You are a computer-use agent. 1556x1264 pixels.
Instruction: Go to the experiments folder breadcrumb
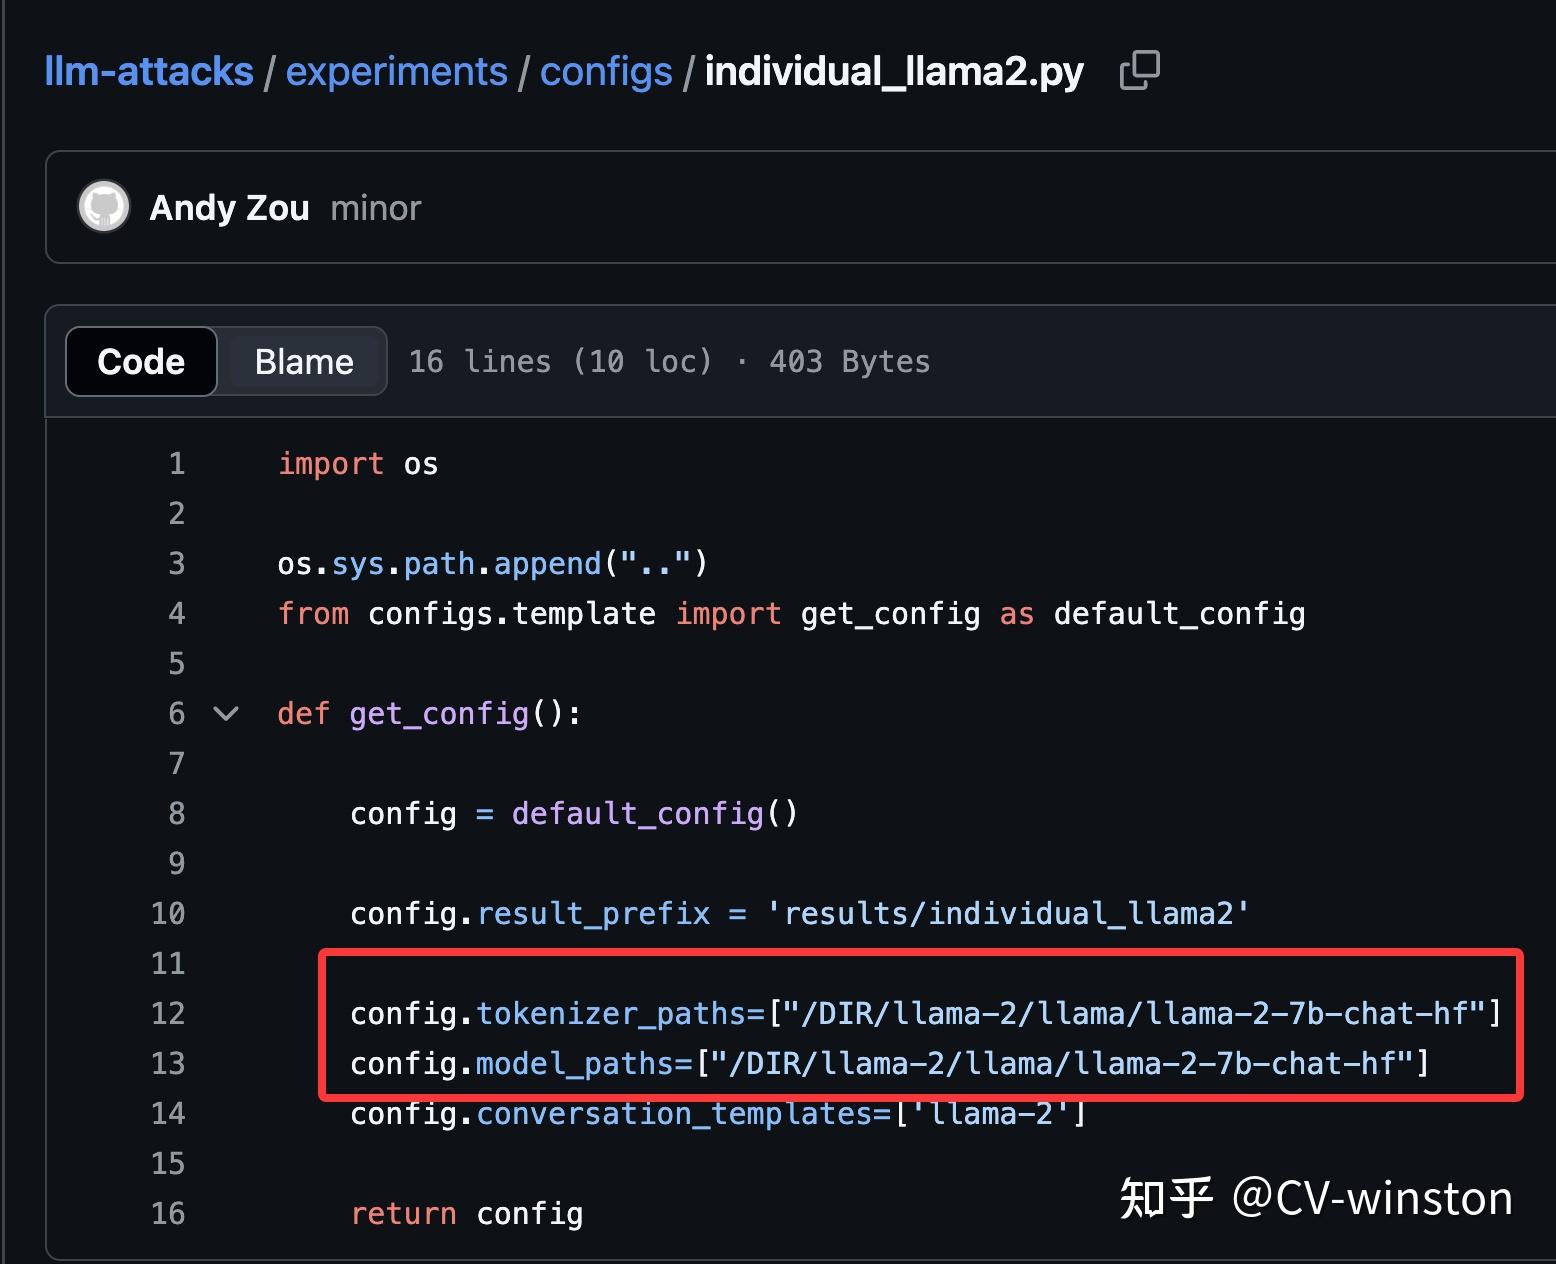[396, 72]
